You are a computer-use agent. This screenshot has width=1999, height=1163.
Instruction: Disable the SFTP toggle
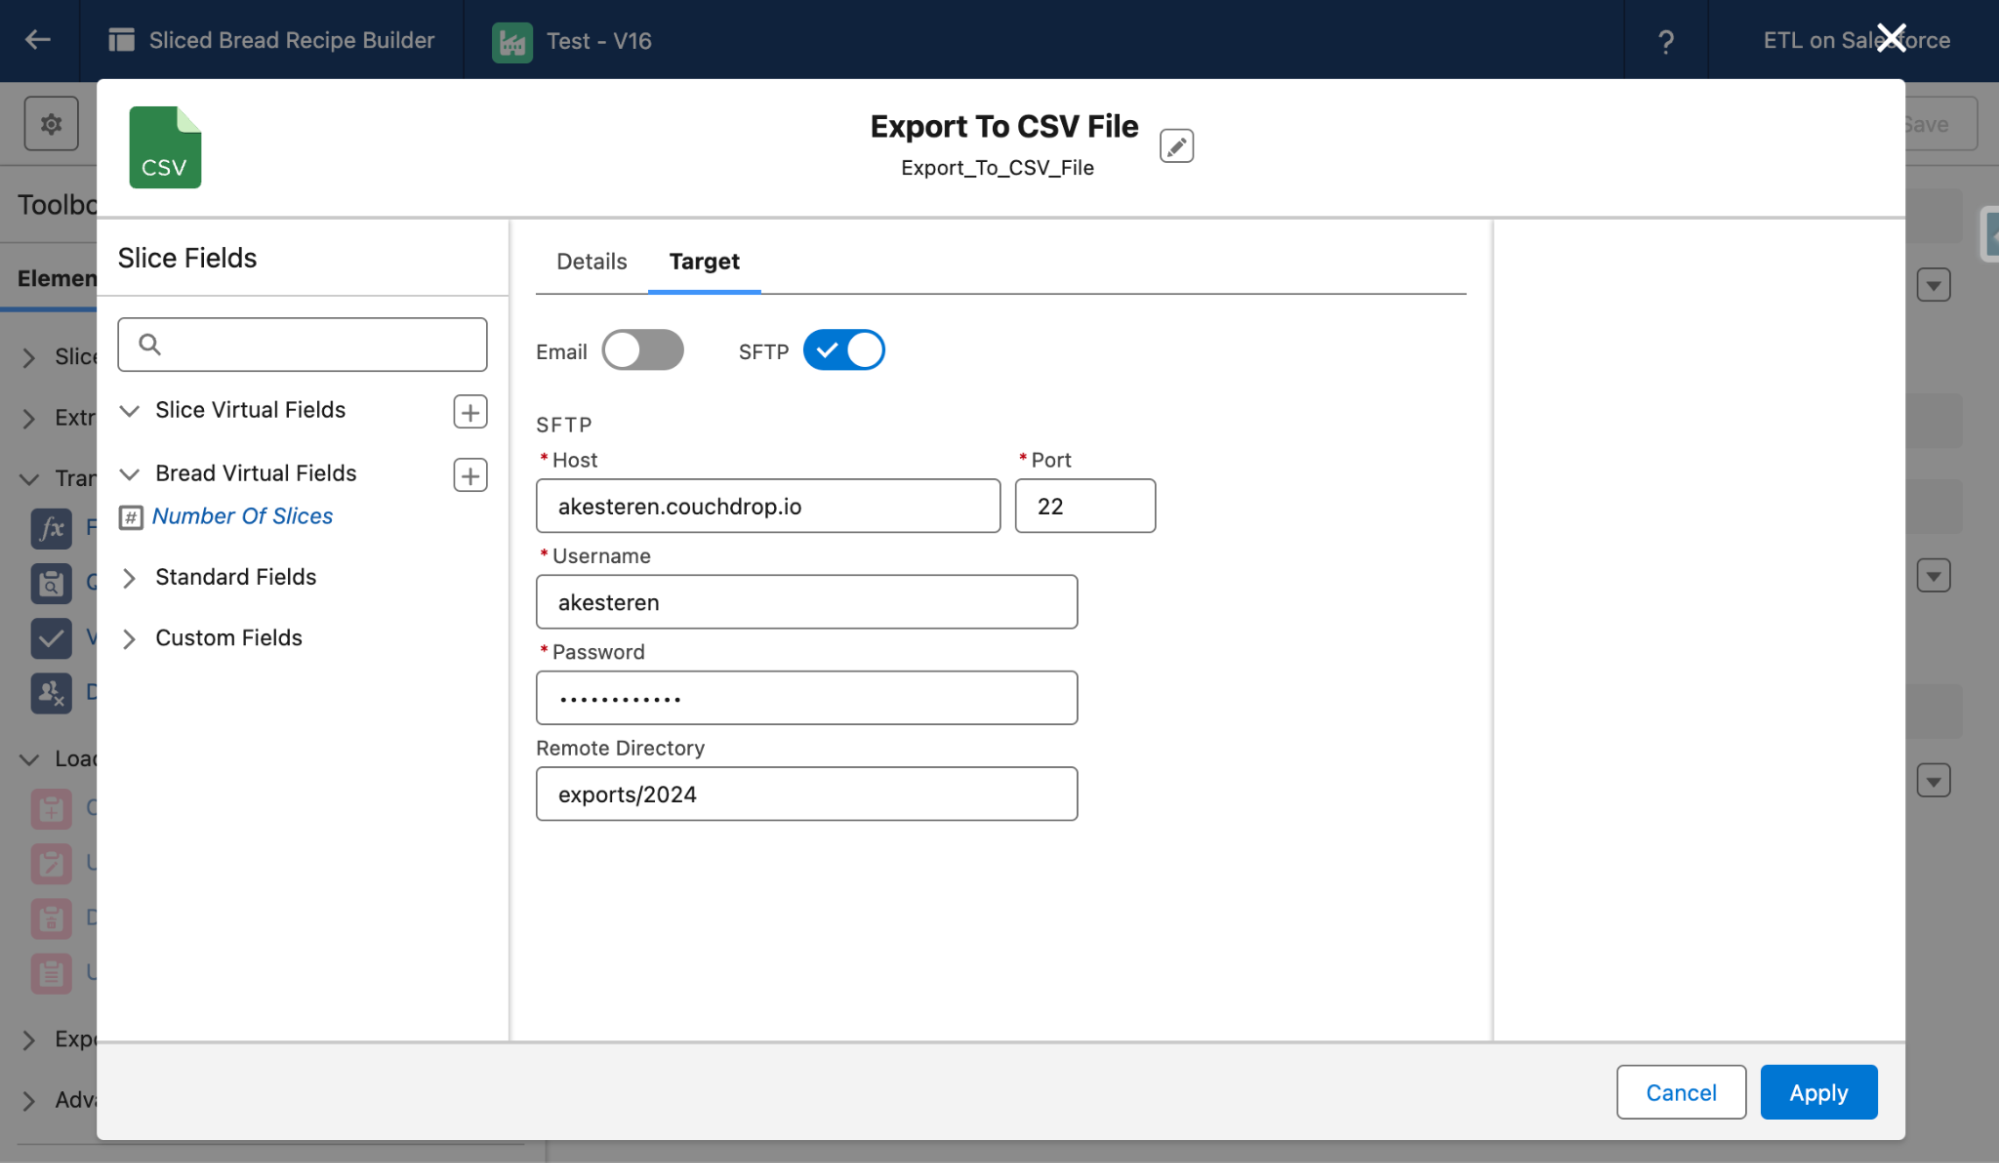pyautogui.click(x=843, y=350)
